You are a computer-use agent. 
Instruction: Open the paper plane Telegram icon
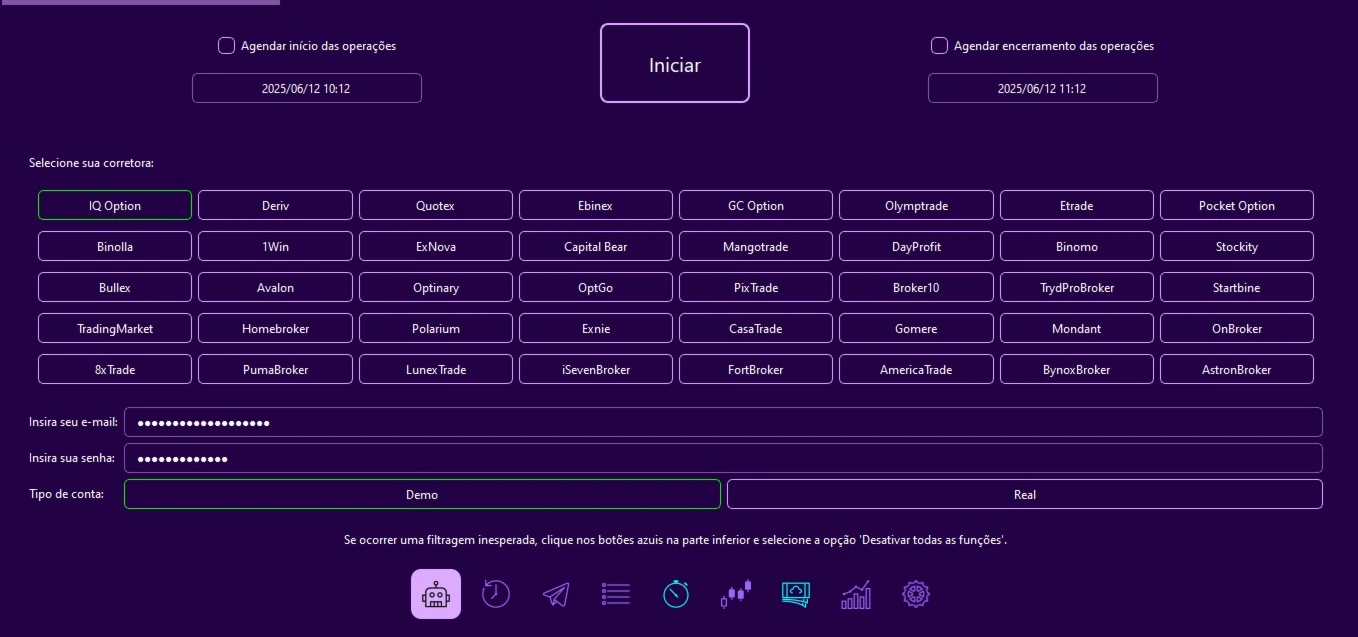point(556,594)
